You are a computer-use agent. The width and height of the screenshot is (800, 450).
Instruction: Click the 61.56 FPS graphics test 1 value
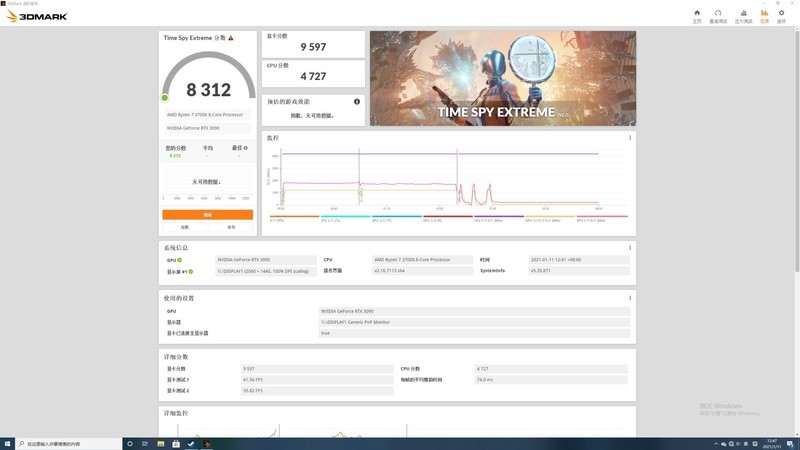pyautogui.click(x=317, y=380)
